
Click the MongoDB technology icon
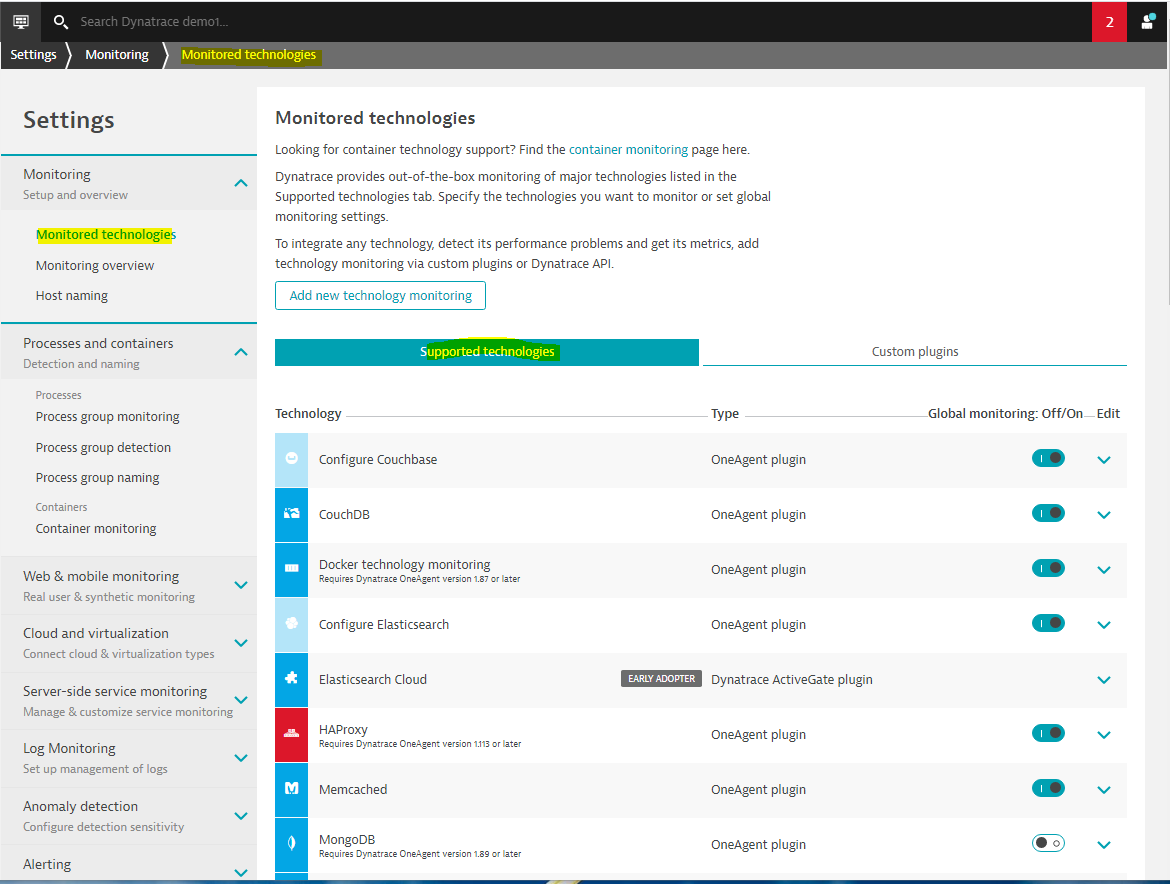coord(291,845)
